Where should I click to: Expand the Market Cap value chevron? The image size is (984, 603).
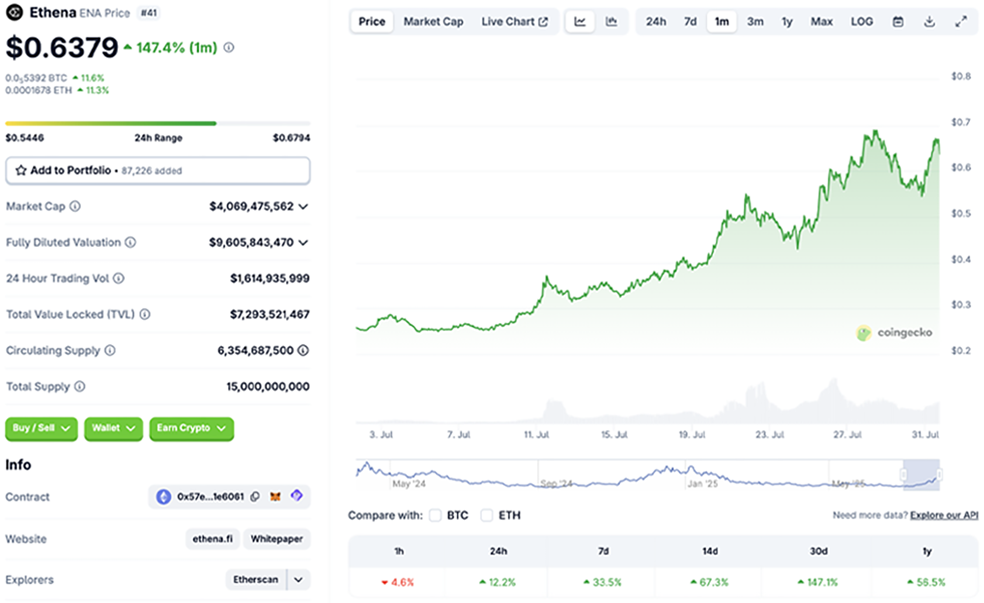[304, 206]
